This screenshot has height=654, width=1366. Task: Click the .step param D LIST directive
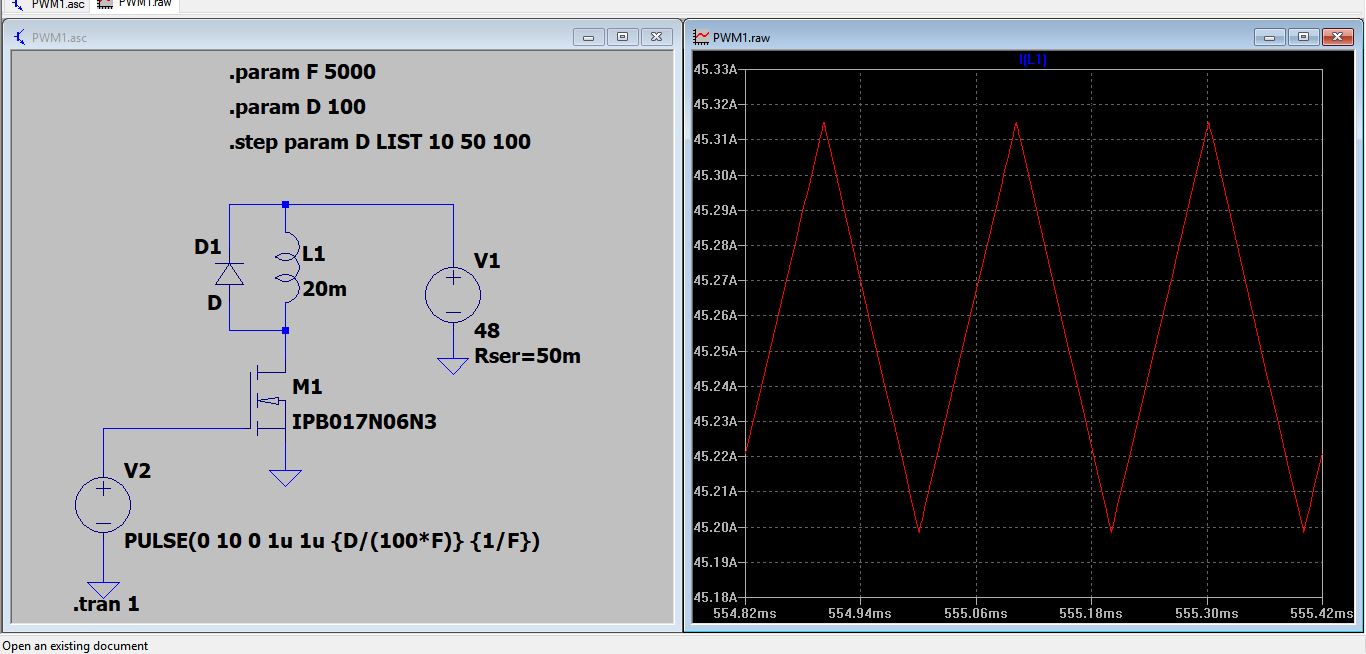379,142
